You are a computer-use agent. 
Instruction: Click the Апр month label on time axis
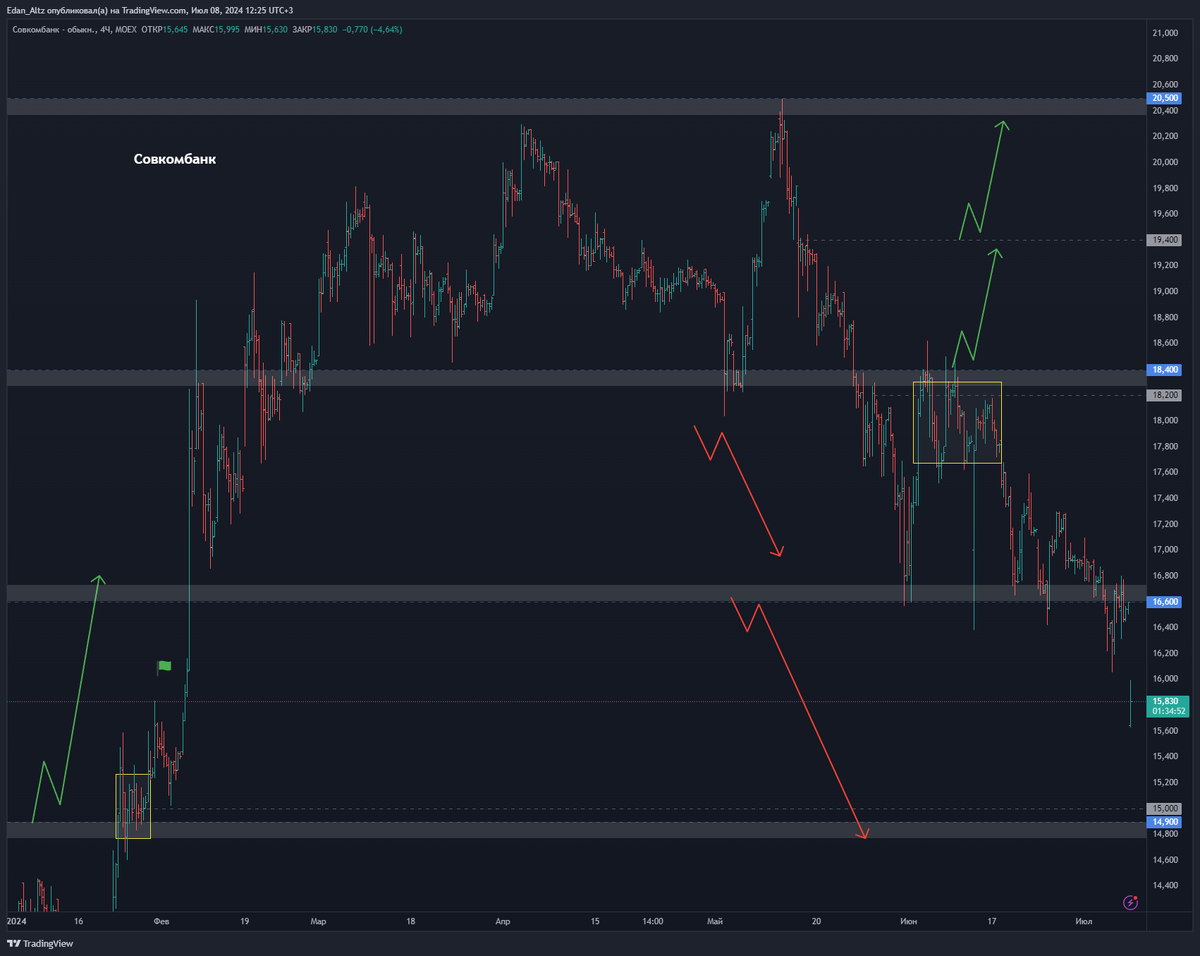point(502,920)
